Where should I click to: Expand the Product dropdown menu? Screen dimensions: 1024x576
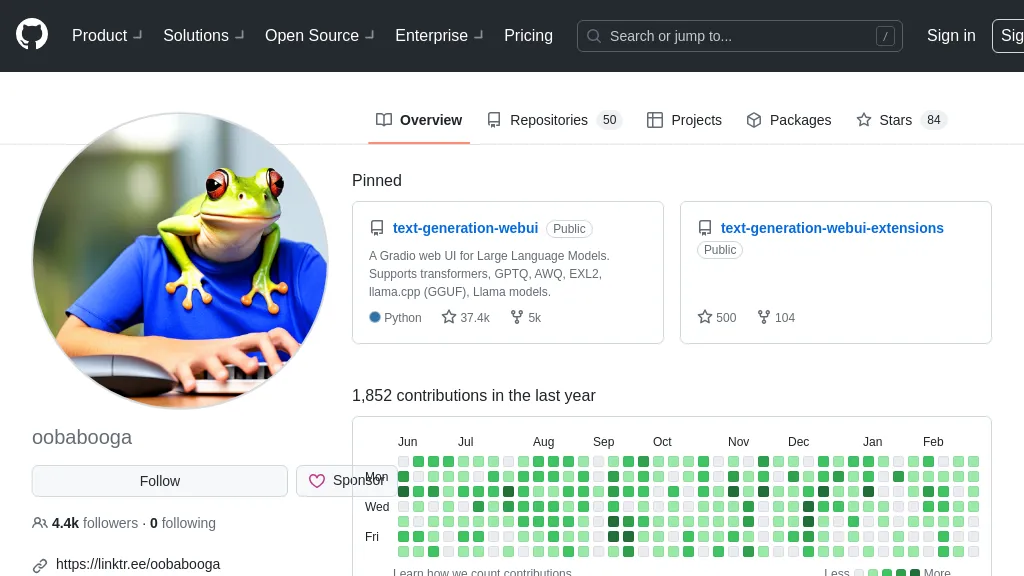[107, 35]
